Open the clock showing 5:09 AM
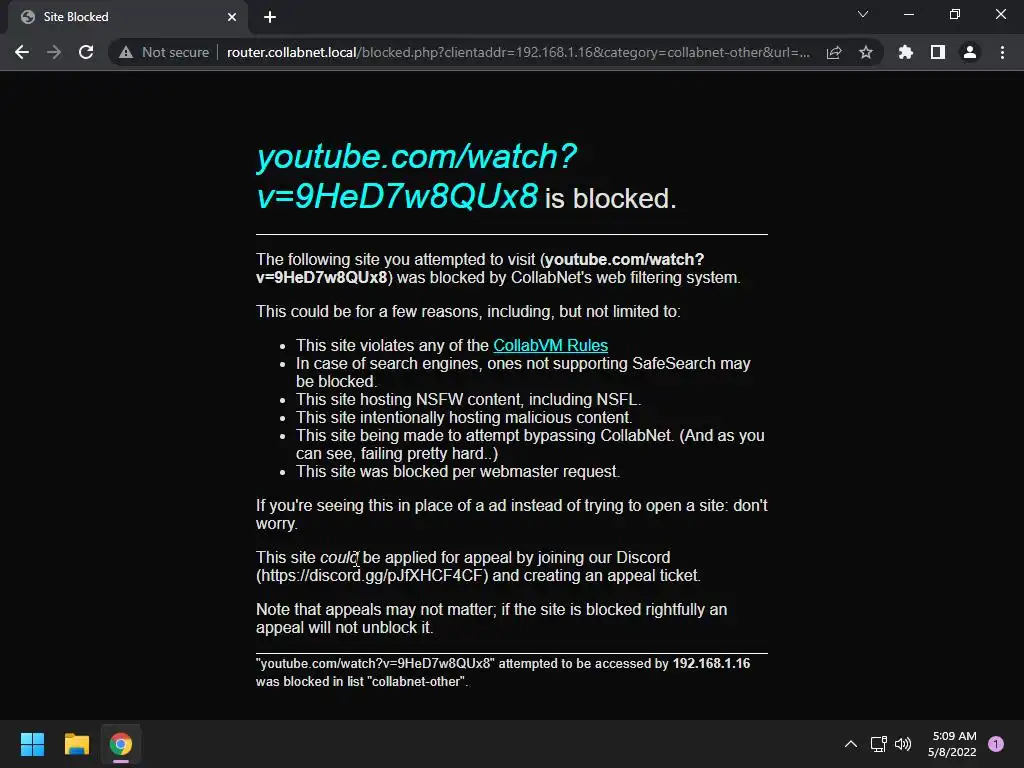The height and width of the screenshot is (768, 1024). pos(953,744)
